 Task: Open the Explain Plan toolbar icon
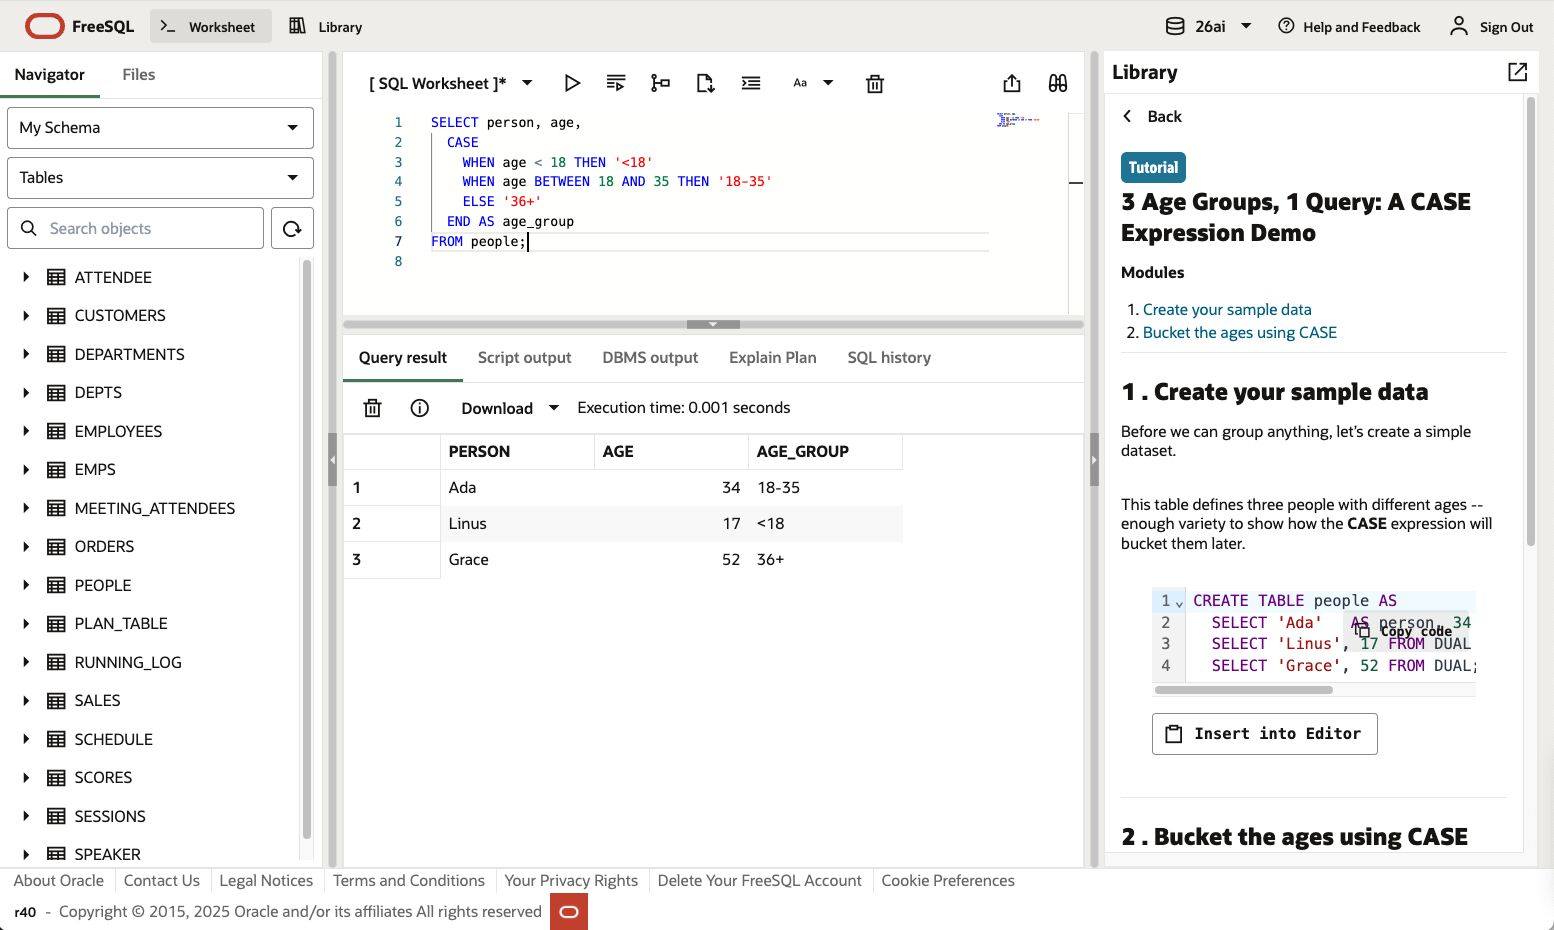[660, 83]
